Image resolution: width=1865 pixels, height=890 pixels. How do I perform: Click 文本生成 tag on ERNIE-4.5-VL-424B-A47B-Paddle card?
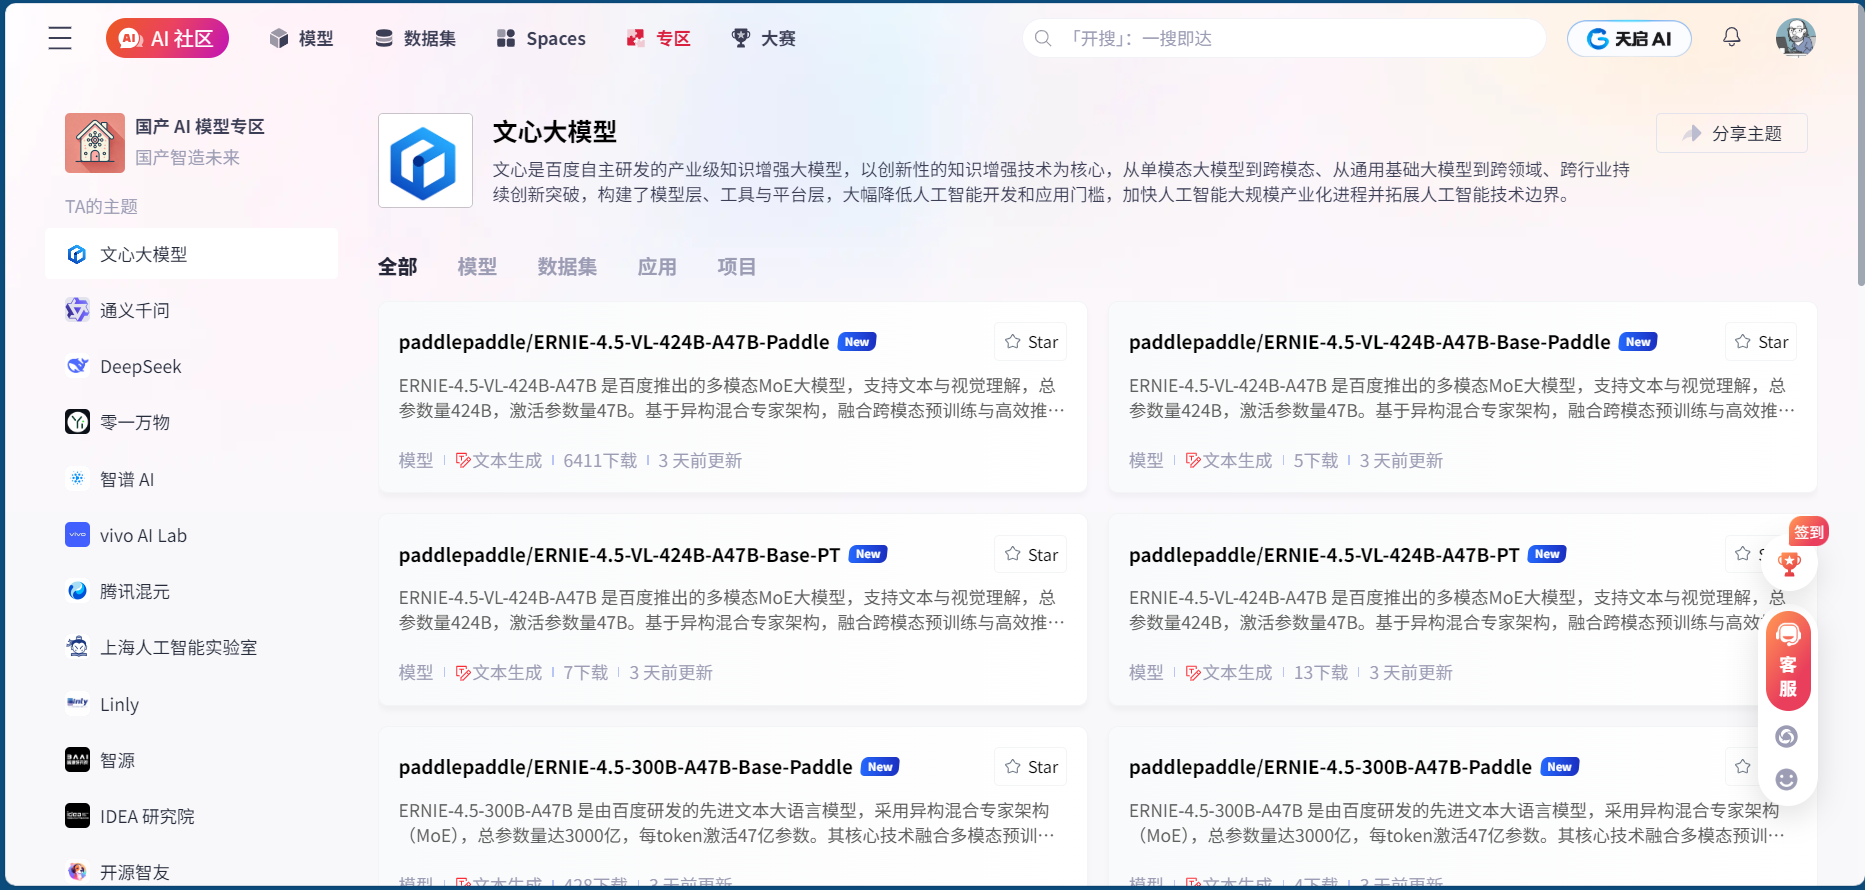(499, 461)
